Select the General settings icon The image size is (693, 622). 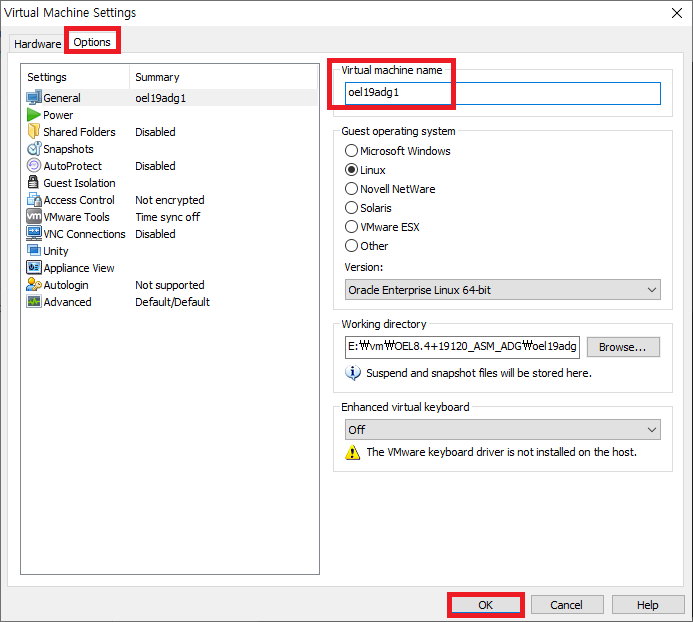[x=34, y=98]
